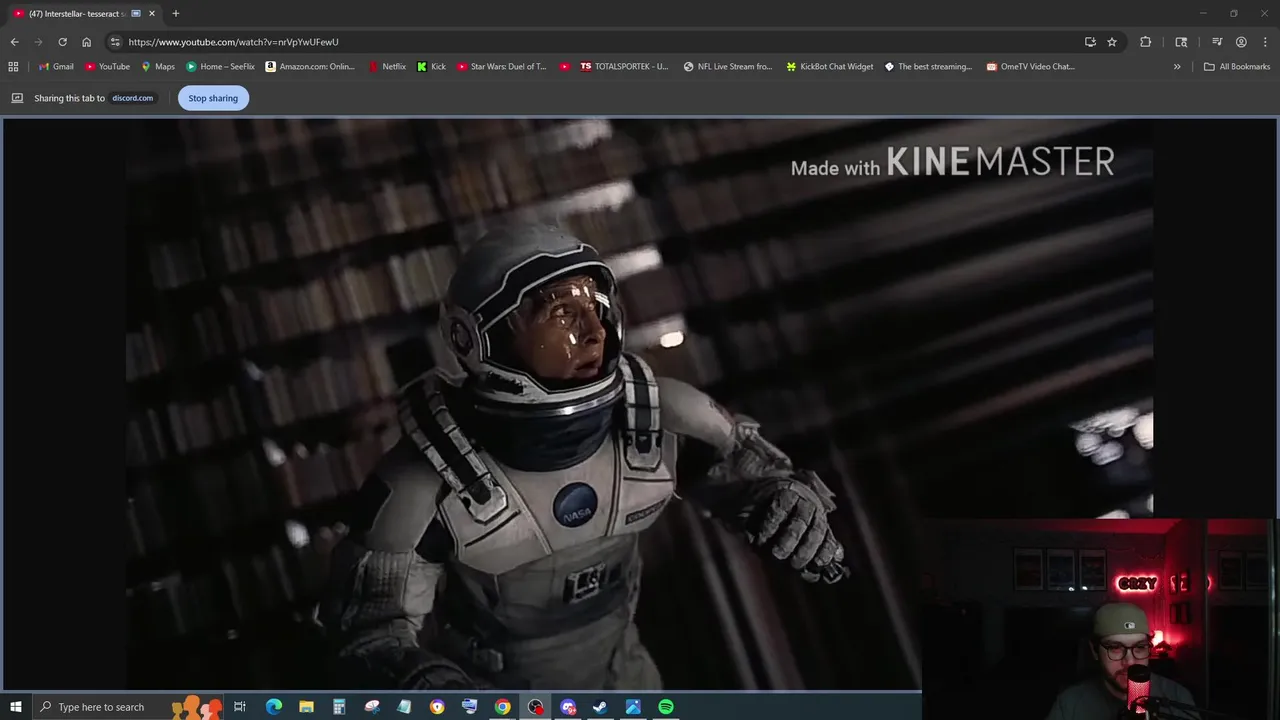
Task: Reload the YouTube page
Action: [62, 42]
